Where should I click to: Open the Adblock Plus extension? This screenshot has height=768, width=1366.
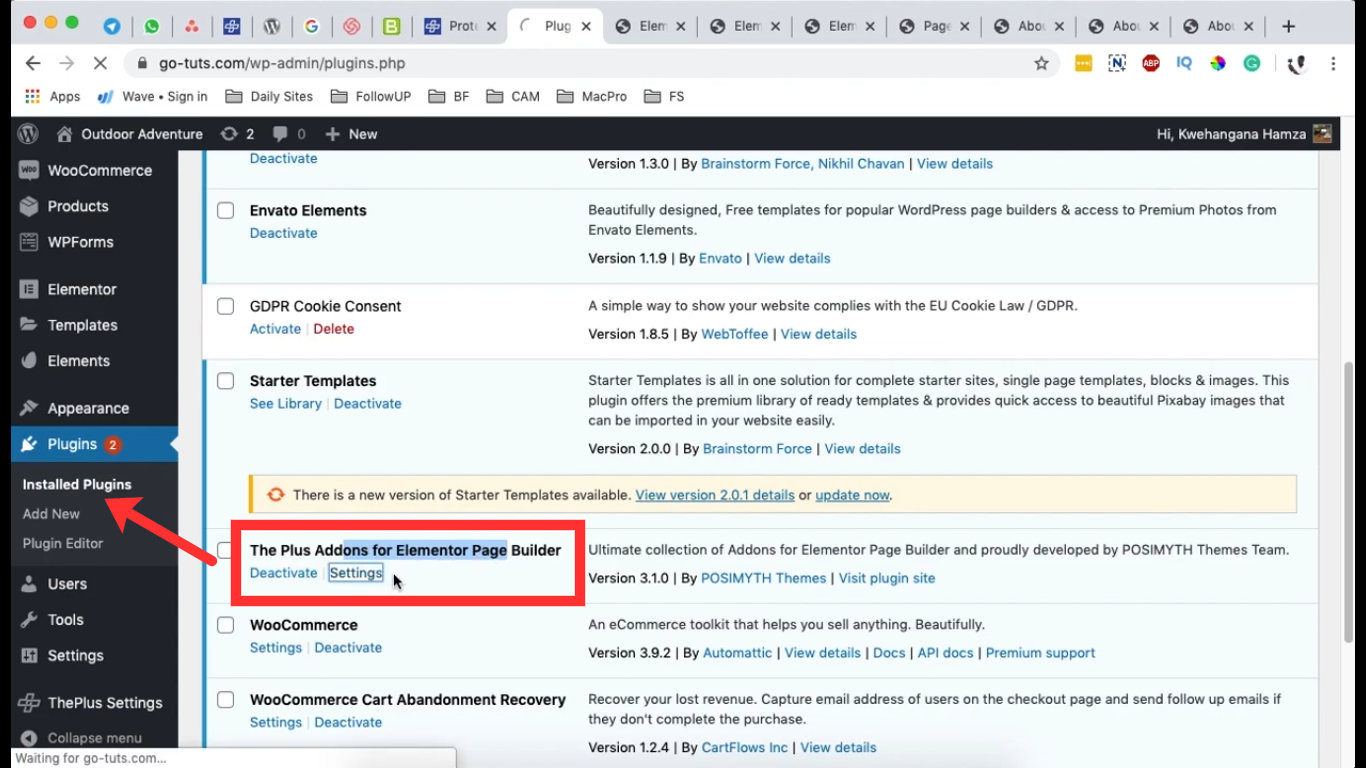click(1151, 63)
